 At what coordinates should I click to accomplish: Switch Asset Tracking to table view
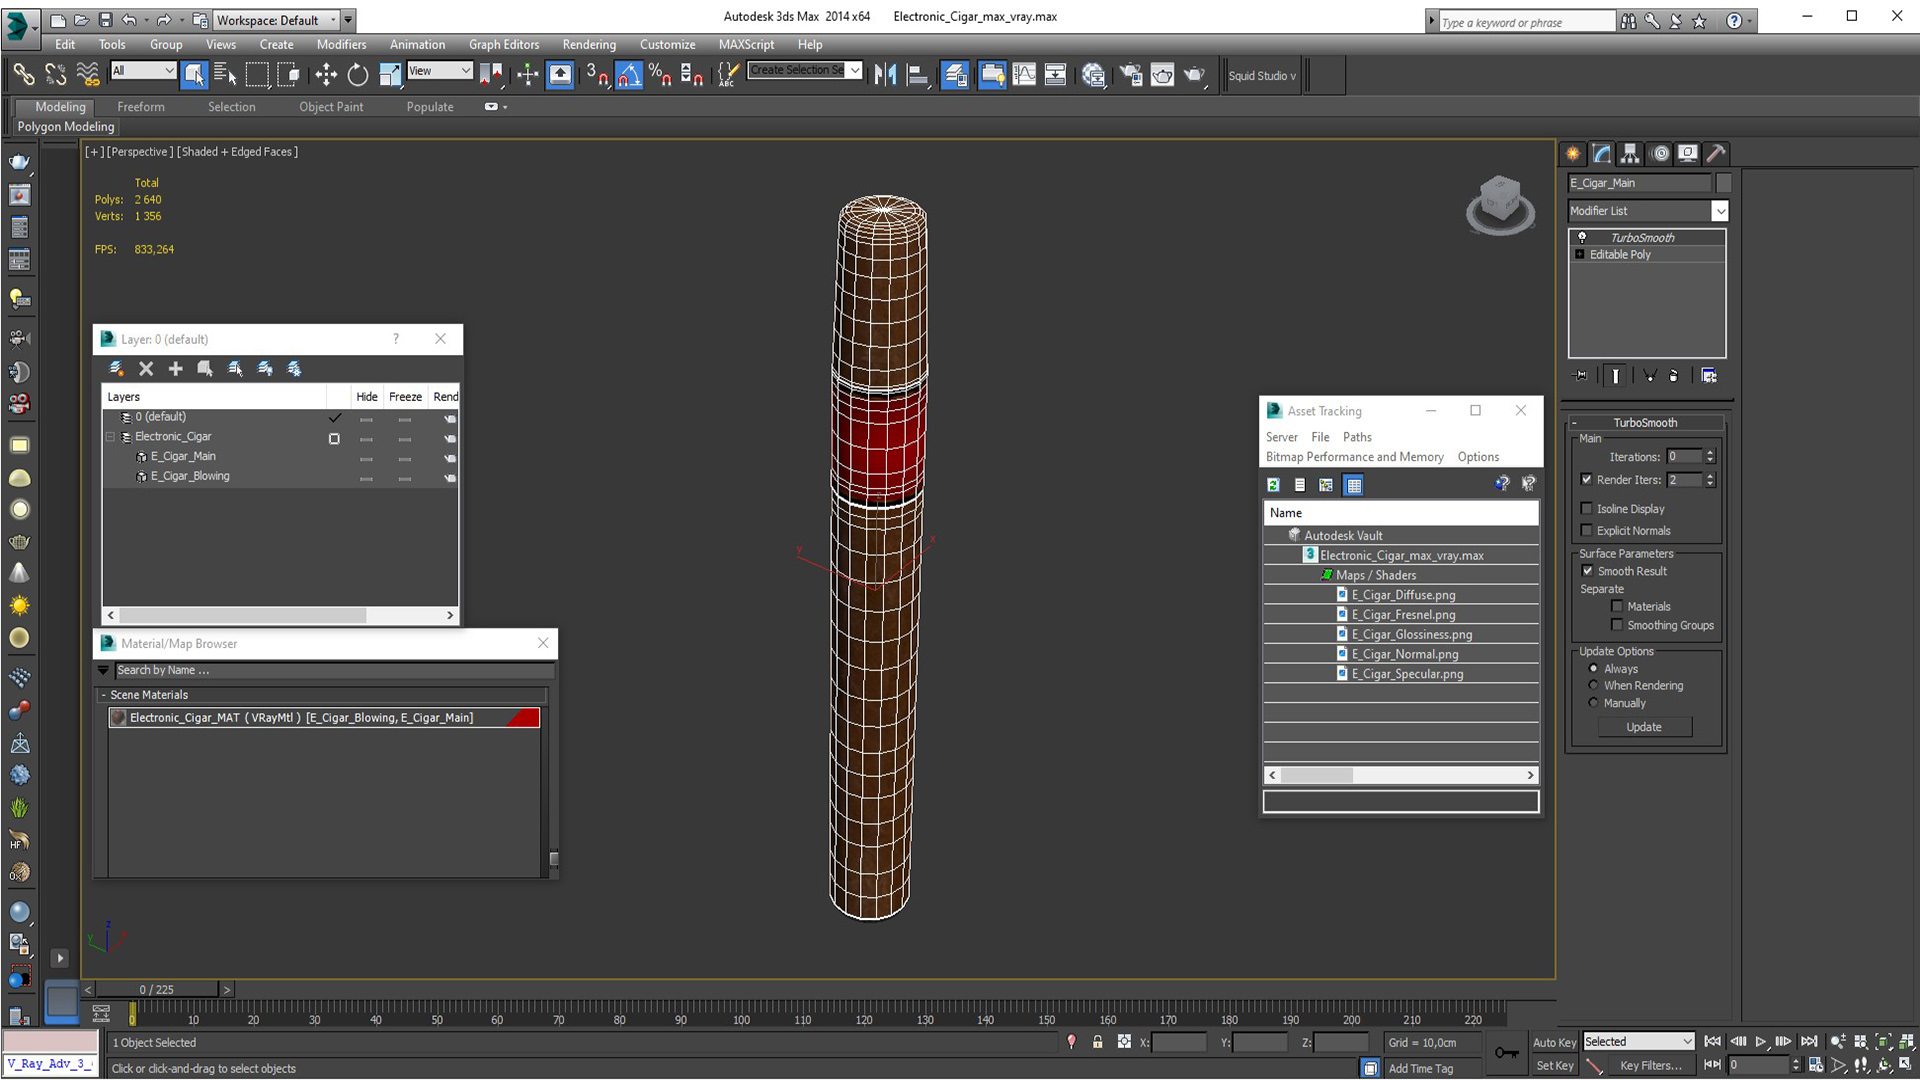tap(1354, 485)
